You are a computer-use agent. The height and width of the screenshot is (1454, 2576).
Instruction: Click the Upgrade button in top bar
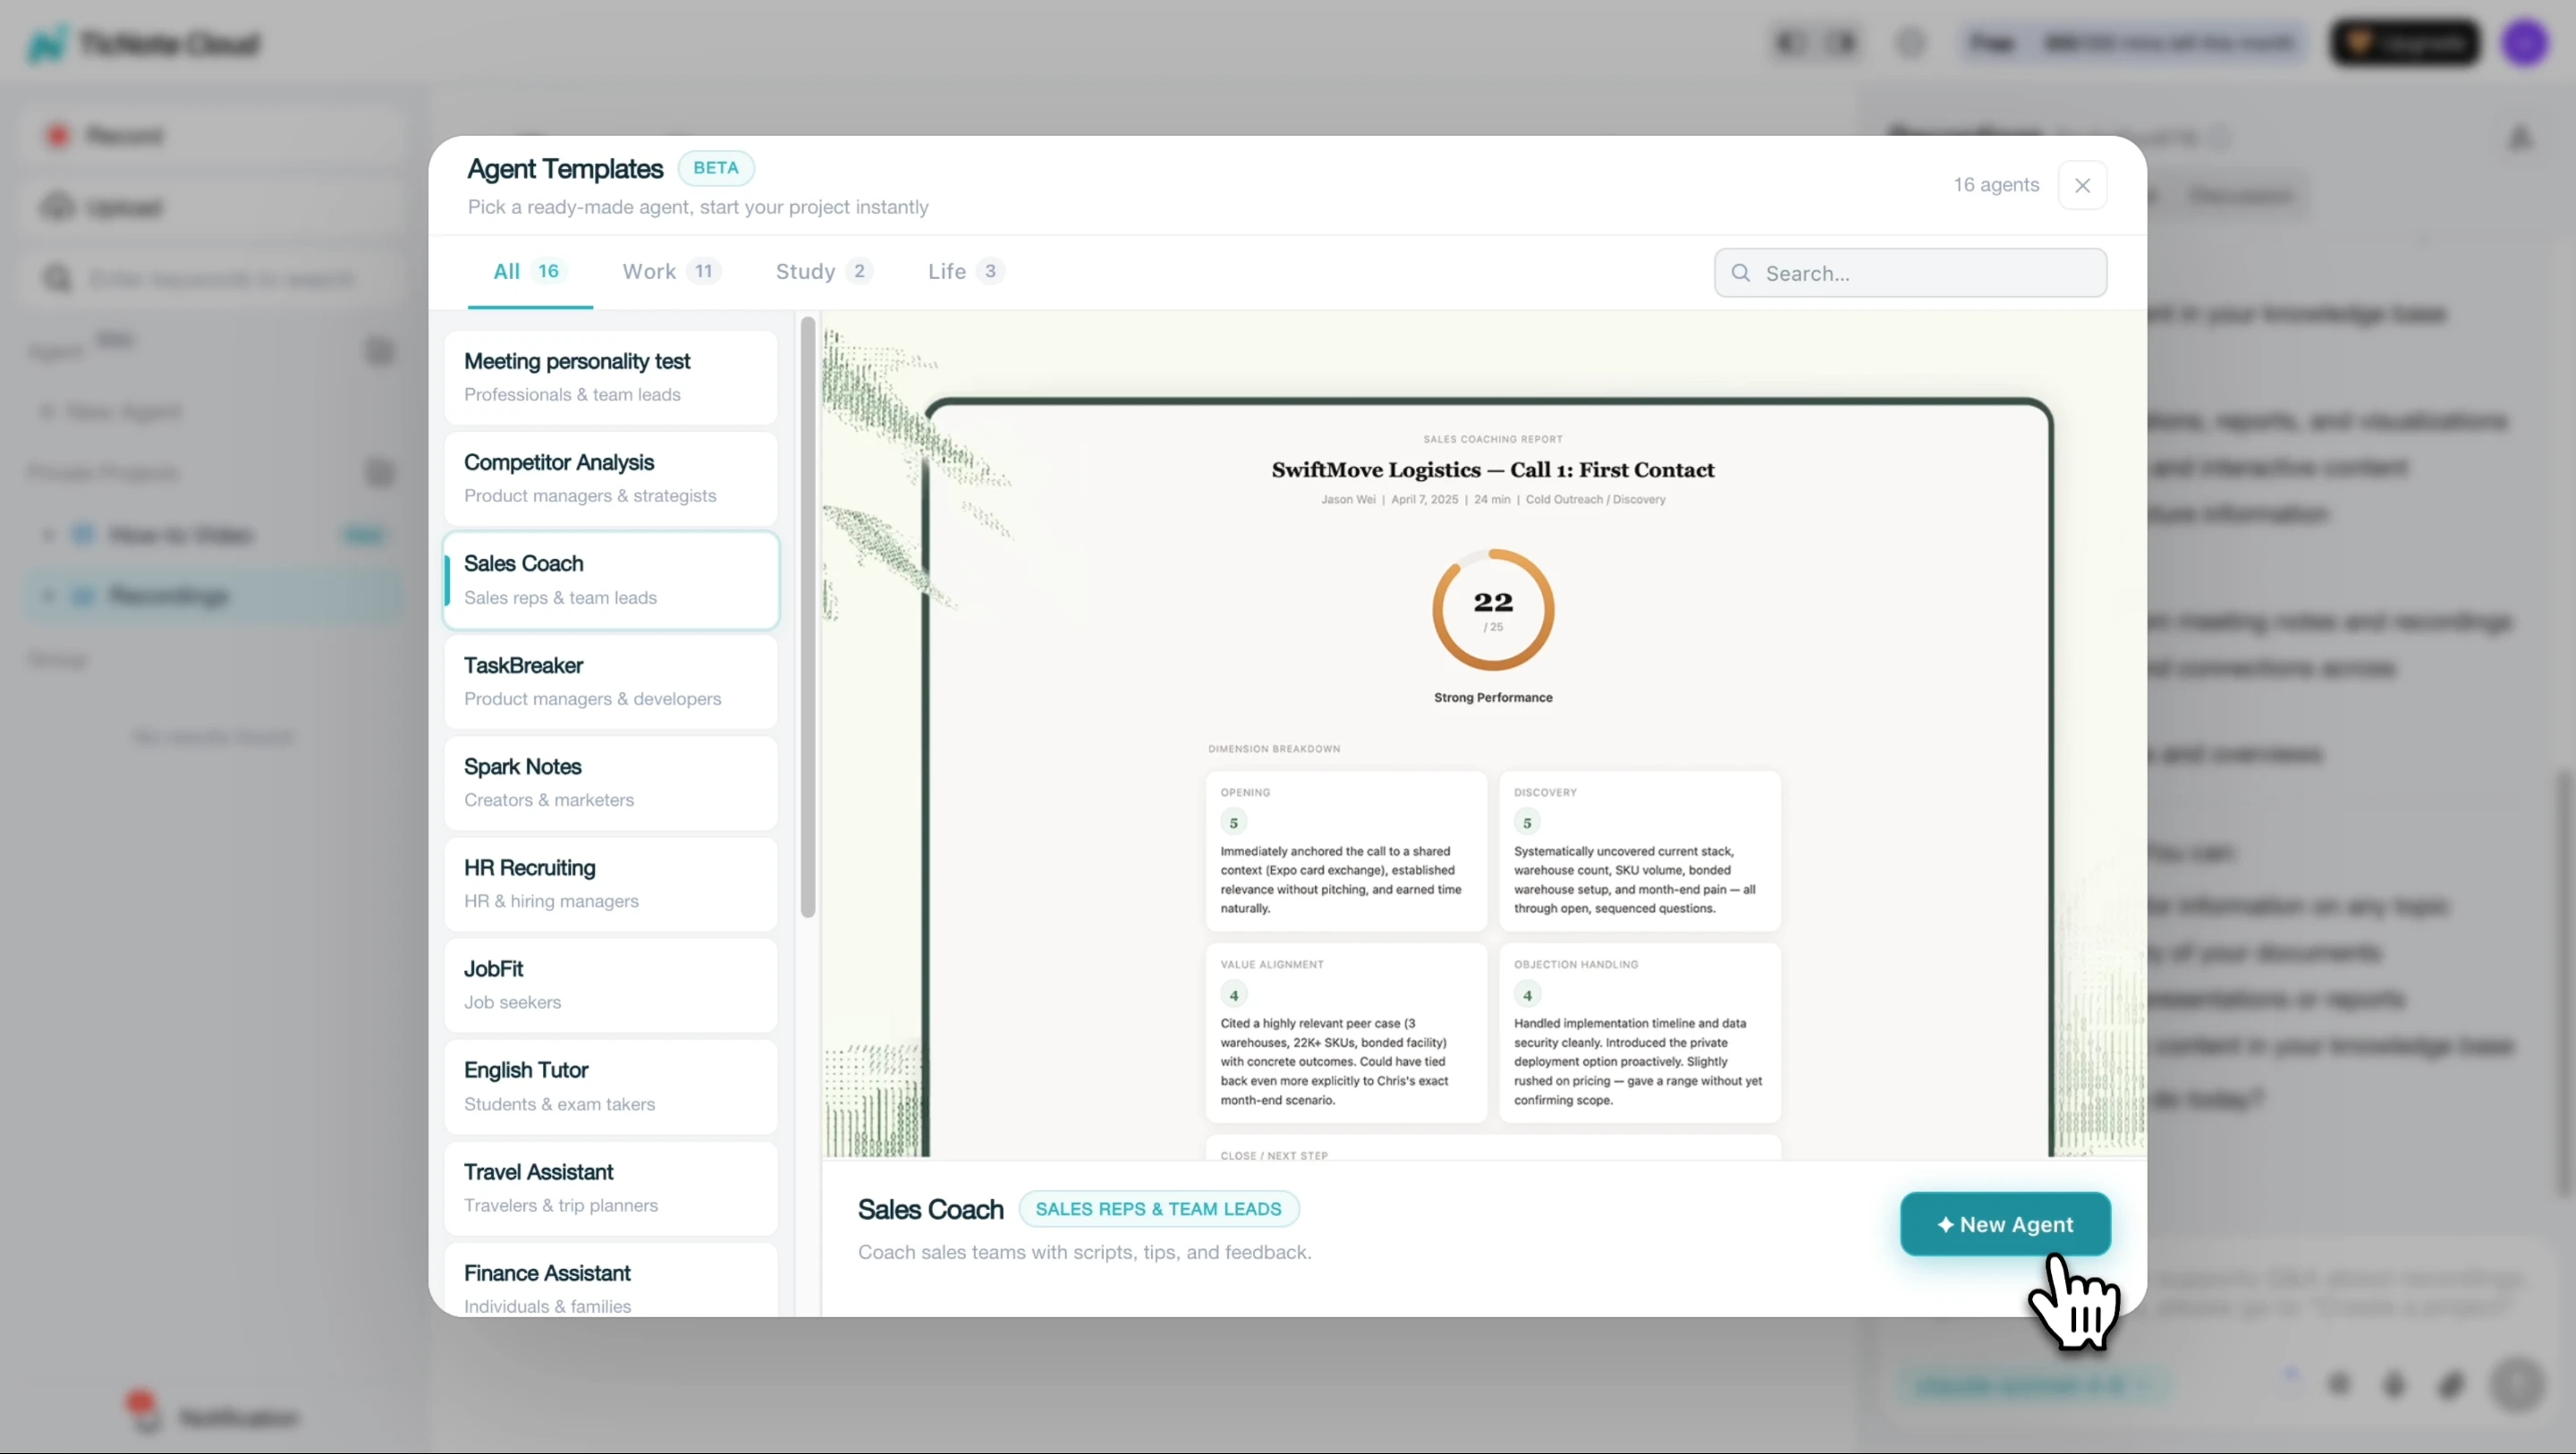2405,43
